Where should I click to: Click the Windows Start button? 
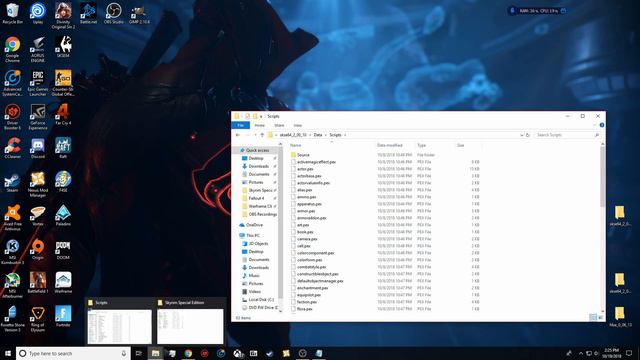[8, 353]
